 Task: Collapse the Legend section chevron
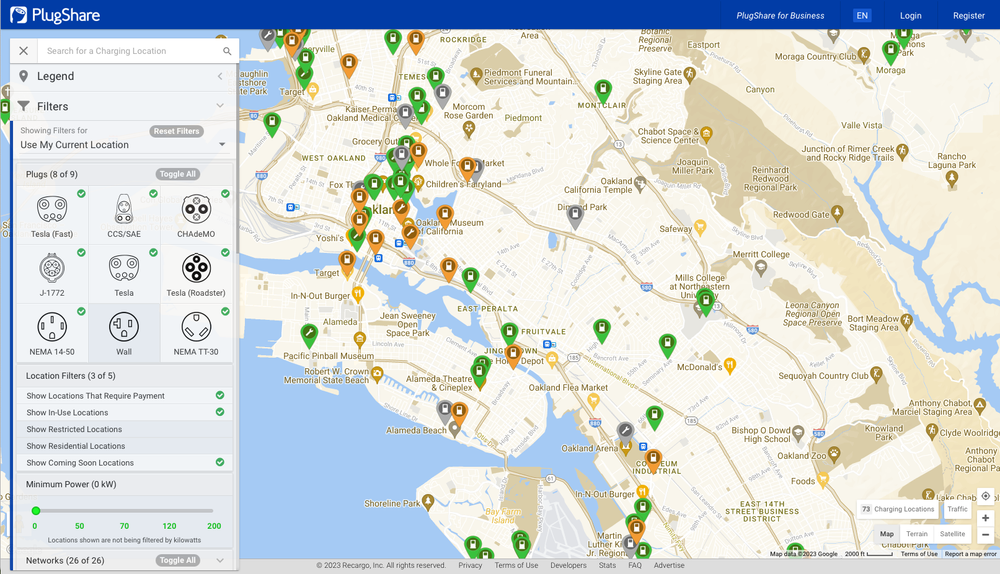[x=220, y=76]
